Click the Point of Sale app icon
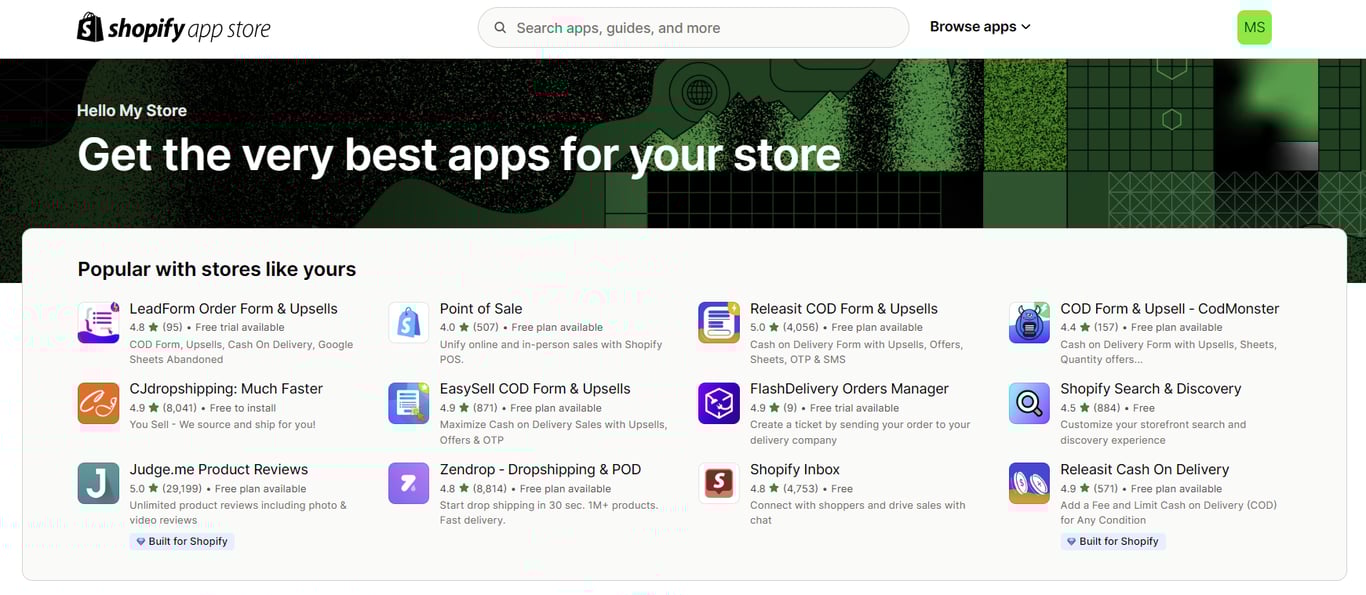Viewport: 1366px width, 595px height. point(408,323)
